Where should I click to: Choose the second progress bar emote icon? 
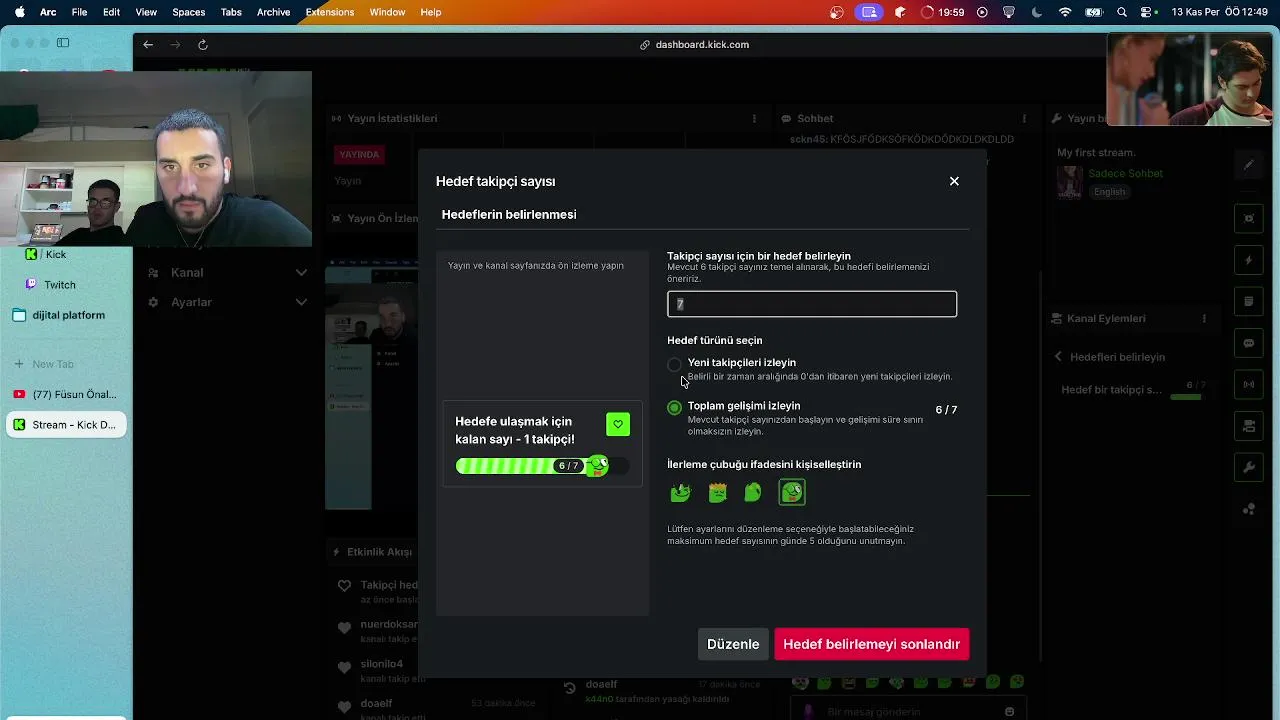click(717, 492)
